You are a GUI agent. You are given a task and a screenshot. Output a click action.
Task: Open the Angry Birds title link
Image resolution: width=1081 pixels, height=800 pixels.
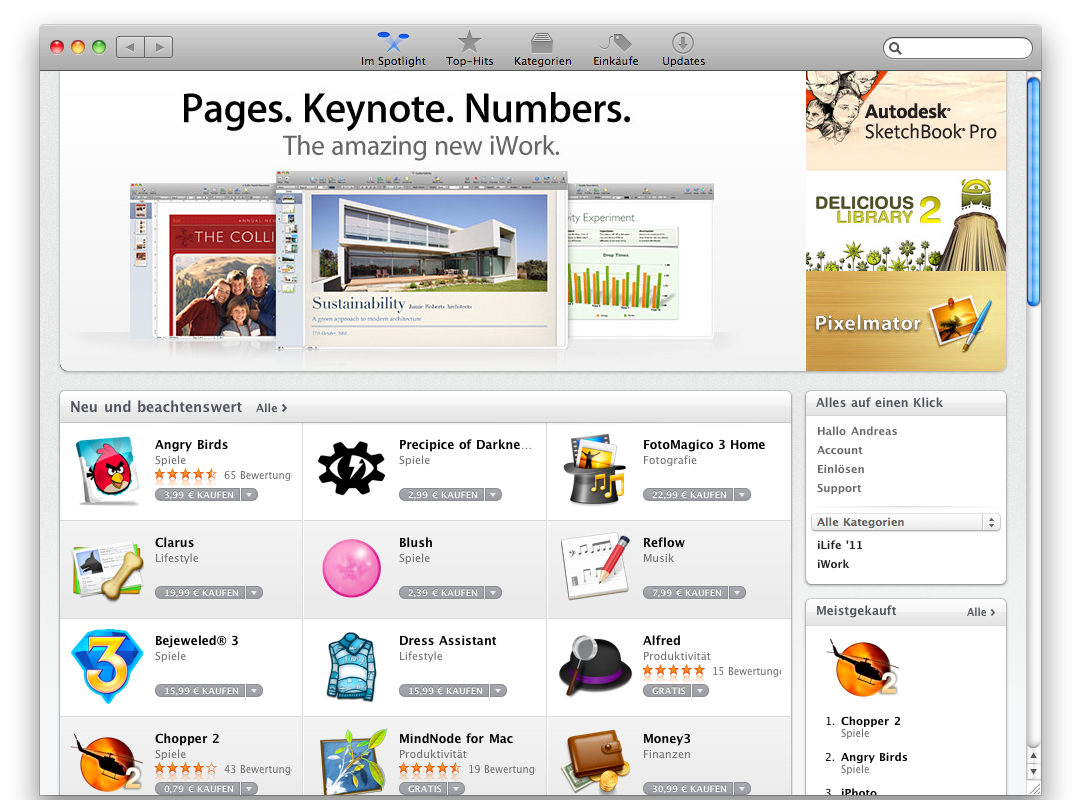(192, 445)
